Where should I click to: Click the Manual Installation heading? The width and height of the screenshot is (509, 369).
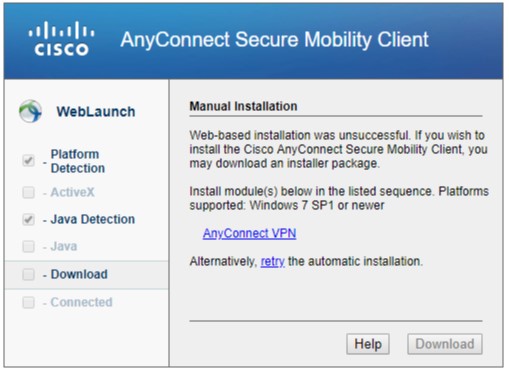(x=243, y=106)
